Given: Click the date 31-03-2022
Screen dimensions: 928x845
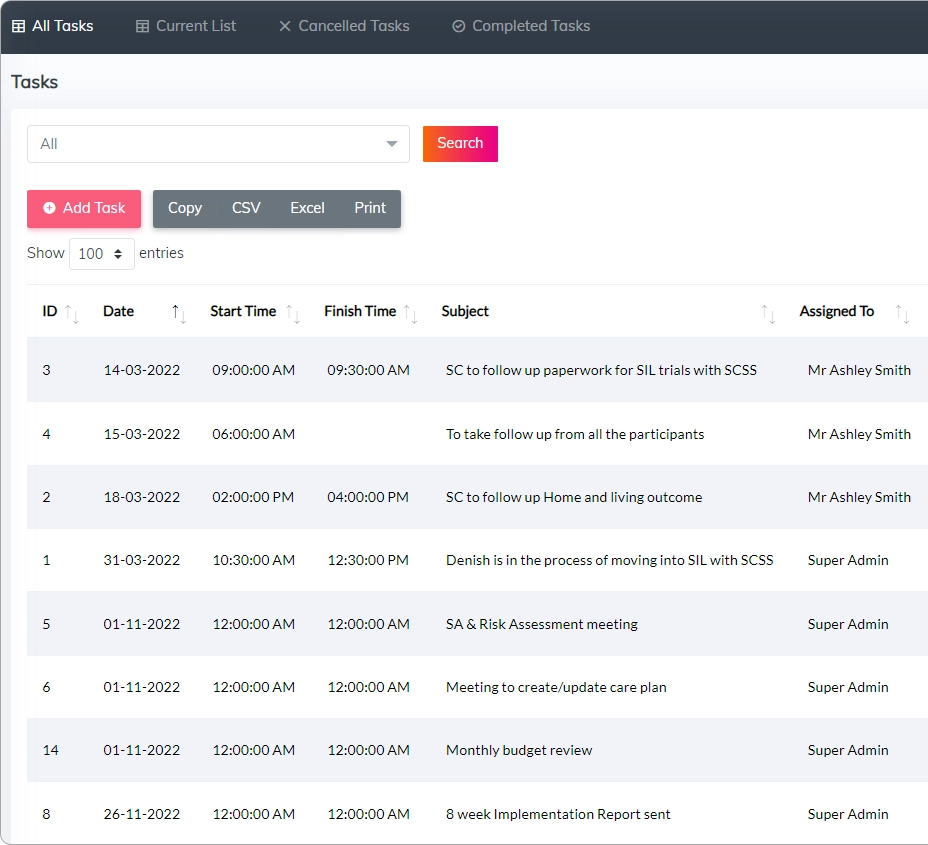Looking at the screenshot, I should tap(141, 560).
